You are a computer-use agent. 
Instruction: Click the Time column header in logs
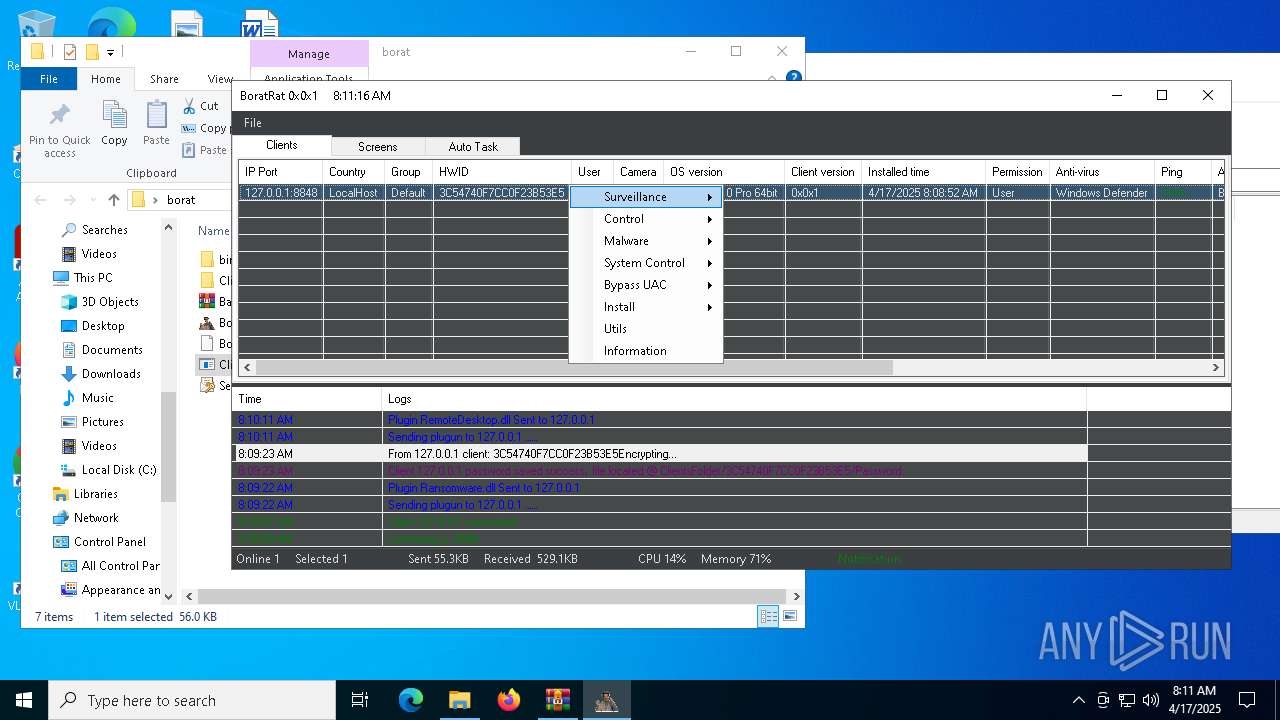pyautogui.click(x=307, y=399)
